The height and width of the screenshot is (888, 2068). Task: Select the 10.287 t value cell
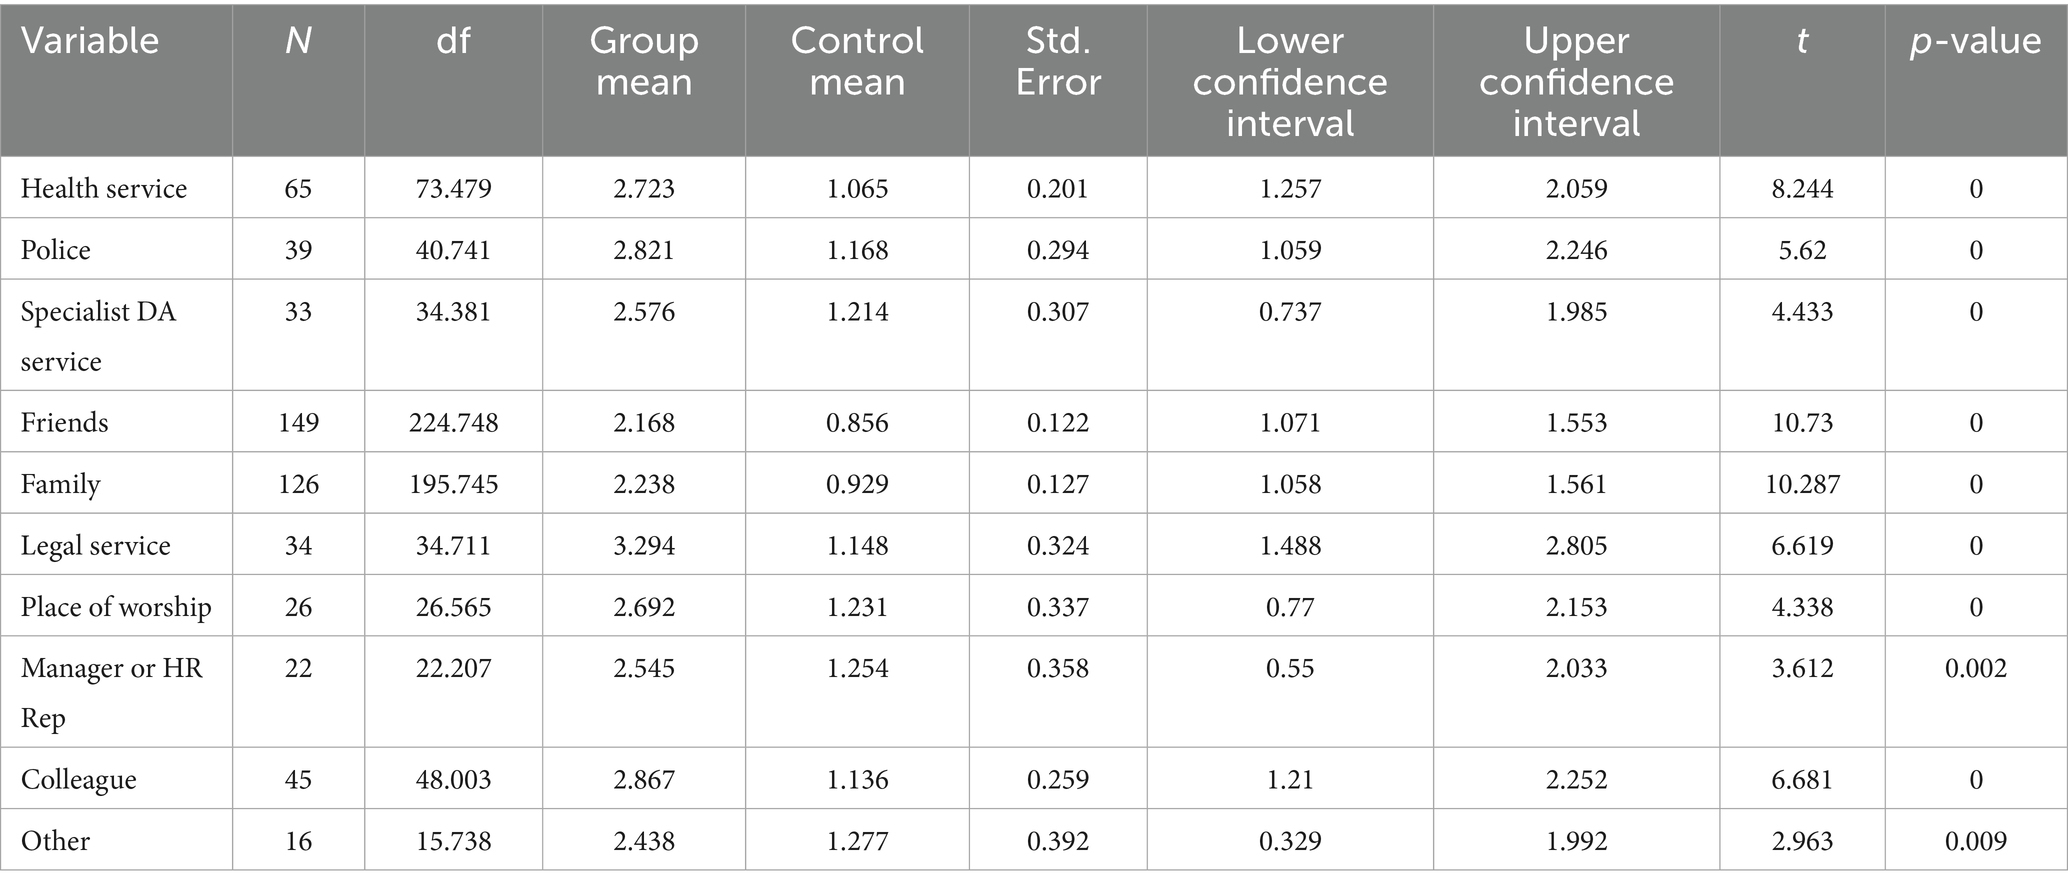[x=1802, y=484]
